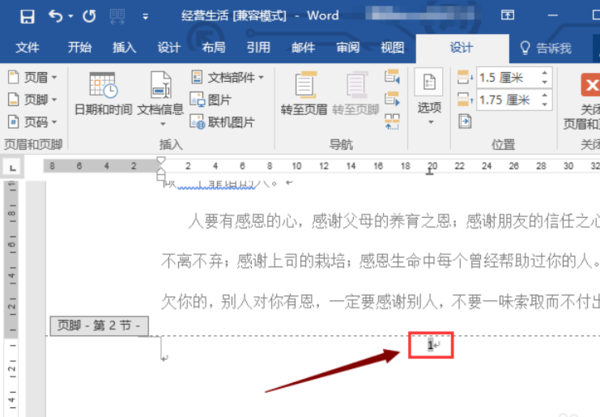Insert 联机图片

click(x=222, y=122)
